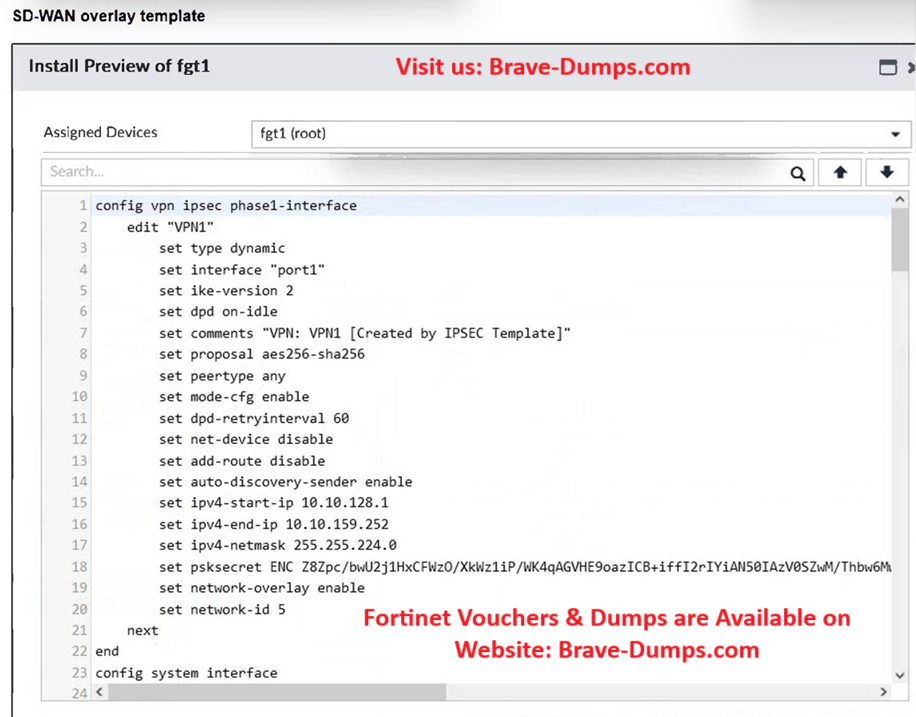Click the horizontal scrollbar thumb below the code
This screenshot has width=916, height=717.
270,692
